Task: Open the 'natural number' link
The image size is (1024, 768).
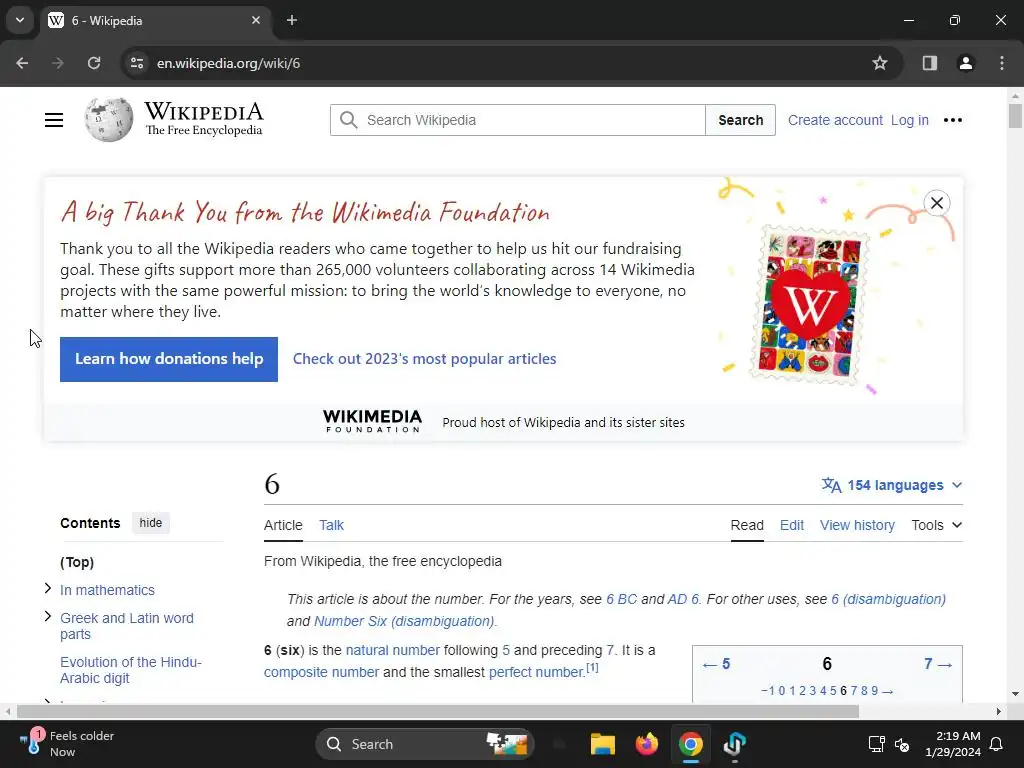Action: pyautogui.click(x=392, y=650)
